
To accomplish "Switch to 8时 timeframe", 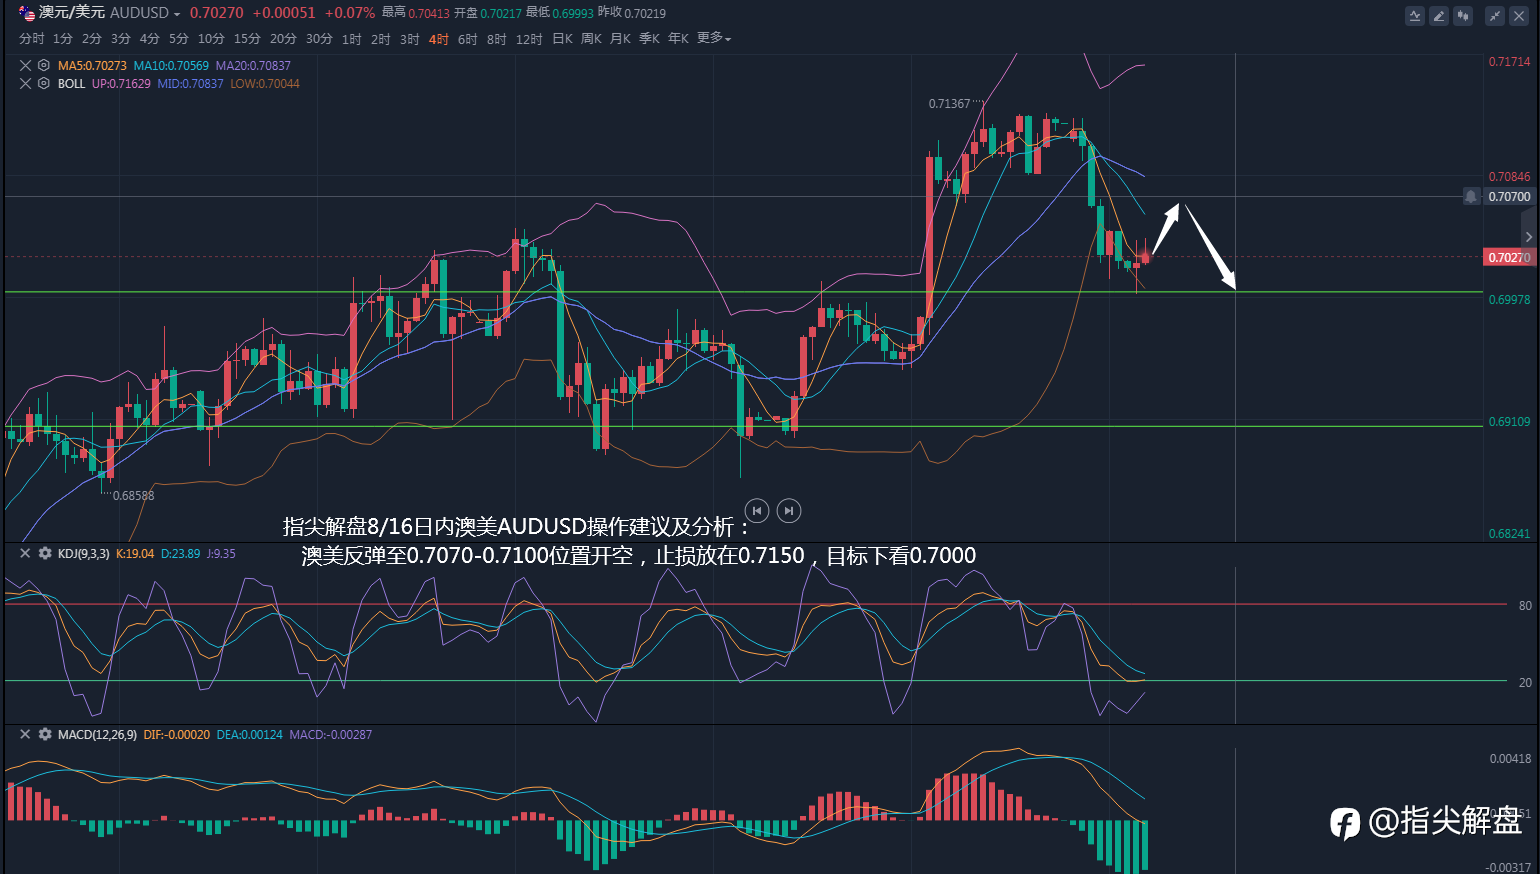I will (x=497, y=39).
